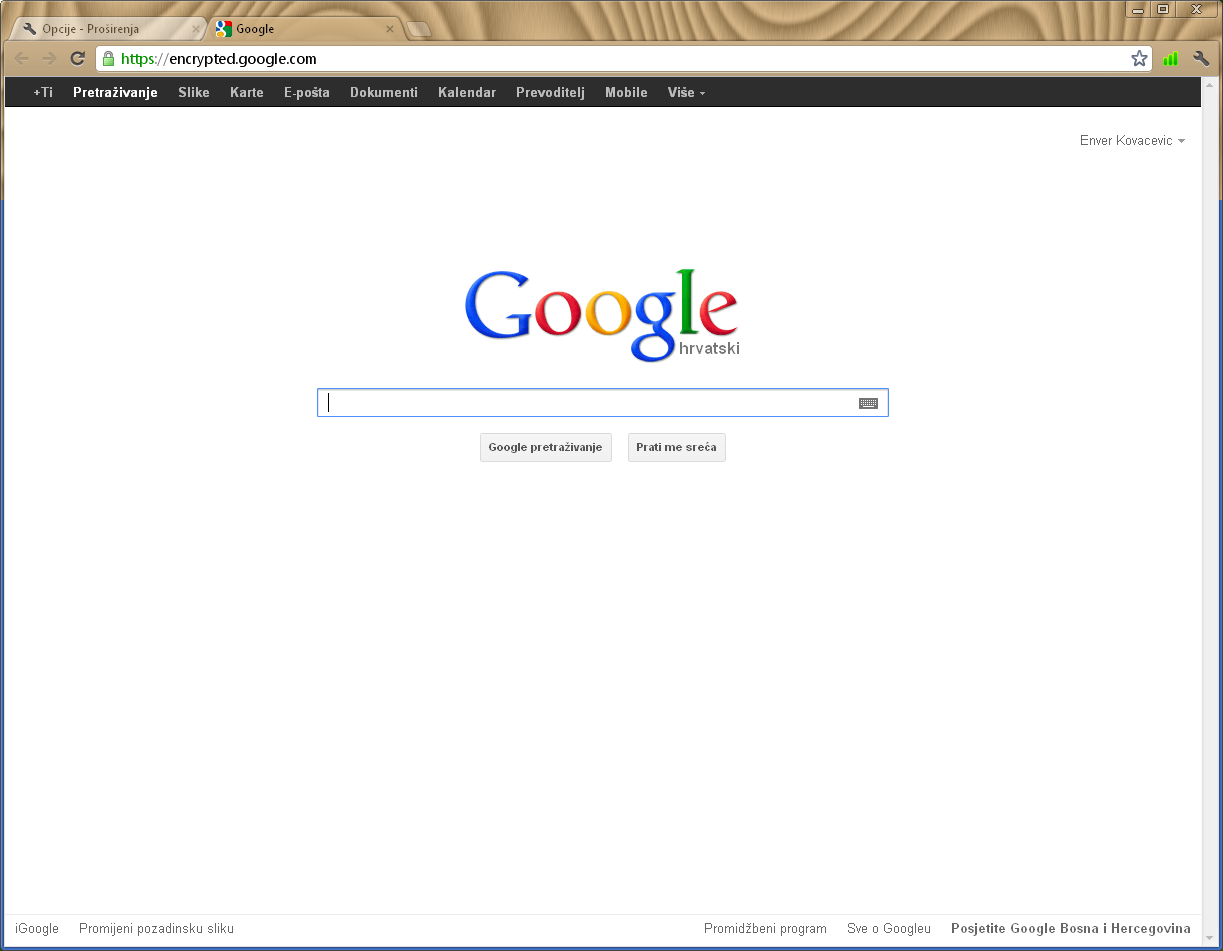Click the padlock icon in the address bar

[x=107, y=59]
